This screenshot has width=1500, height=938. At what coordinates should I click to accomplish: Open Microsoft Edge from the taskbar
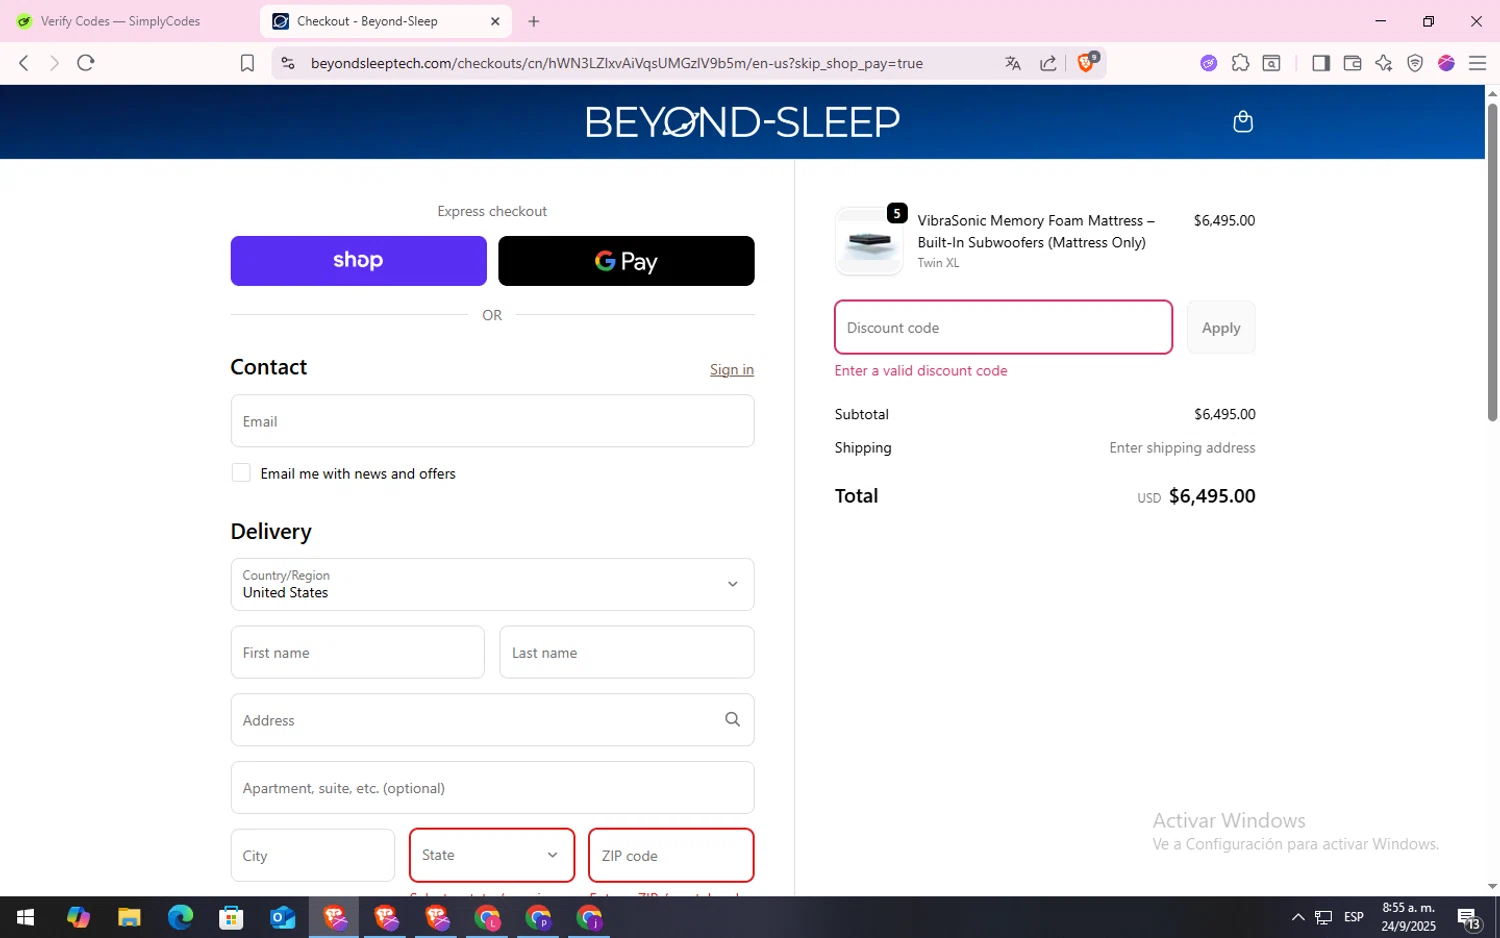click(x=180, y=917)
